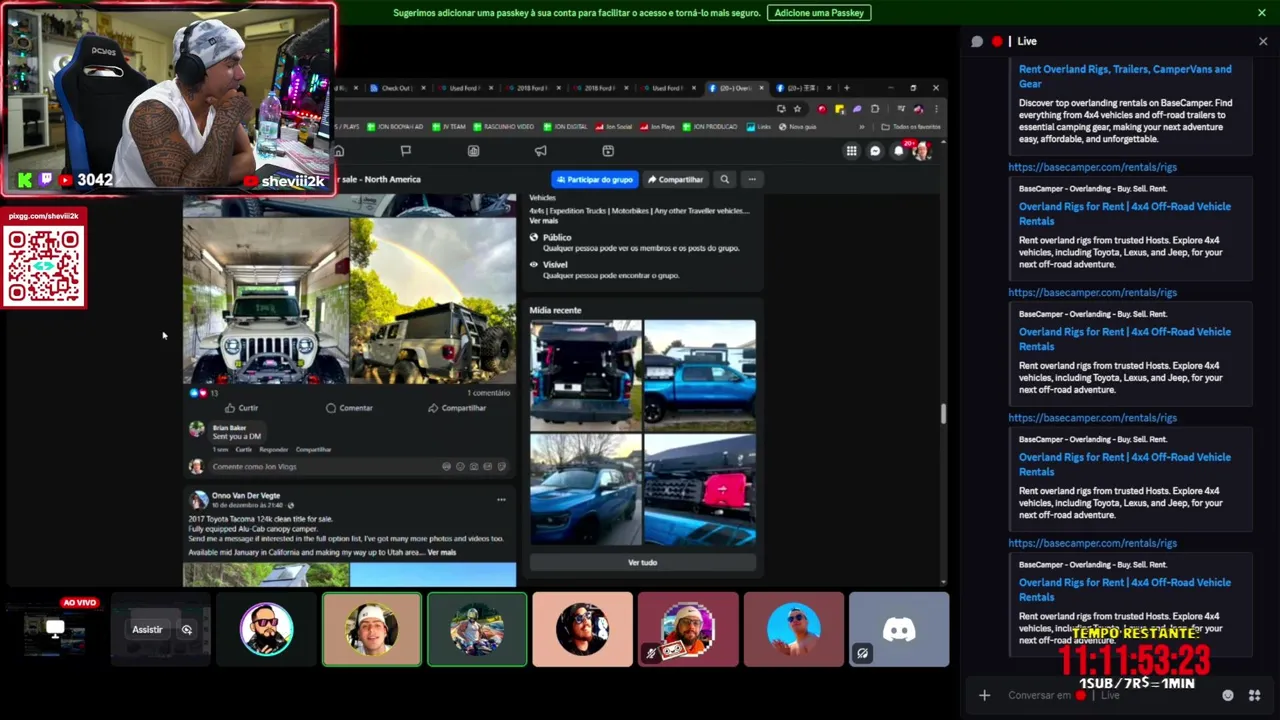Viewport: 1280px width, 720px height.
Task: Open the Chrome three-dot menu
Action: coord(935,109)
